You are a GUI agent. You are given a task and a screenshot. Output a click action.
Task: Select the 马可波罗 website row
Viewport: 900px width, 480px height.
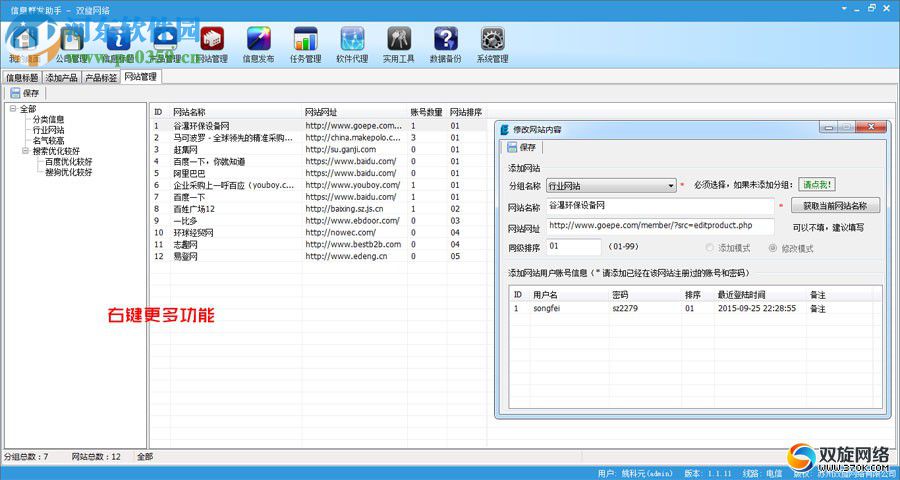(319, 137)
